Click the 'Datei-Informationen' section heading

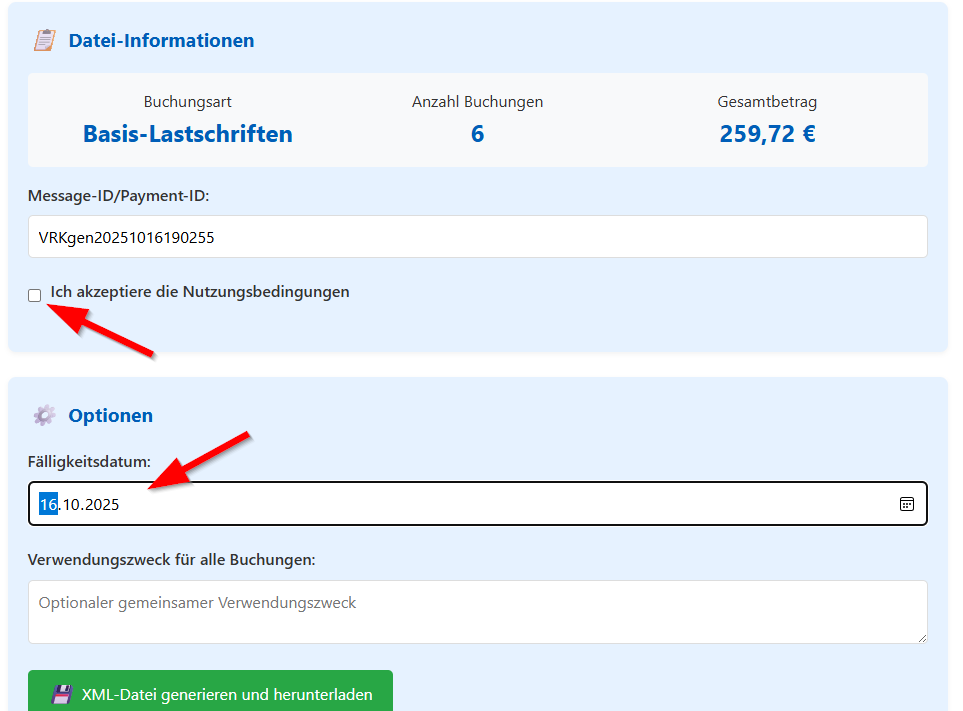click(x=161, y=41)
